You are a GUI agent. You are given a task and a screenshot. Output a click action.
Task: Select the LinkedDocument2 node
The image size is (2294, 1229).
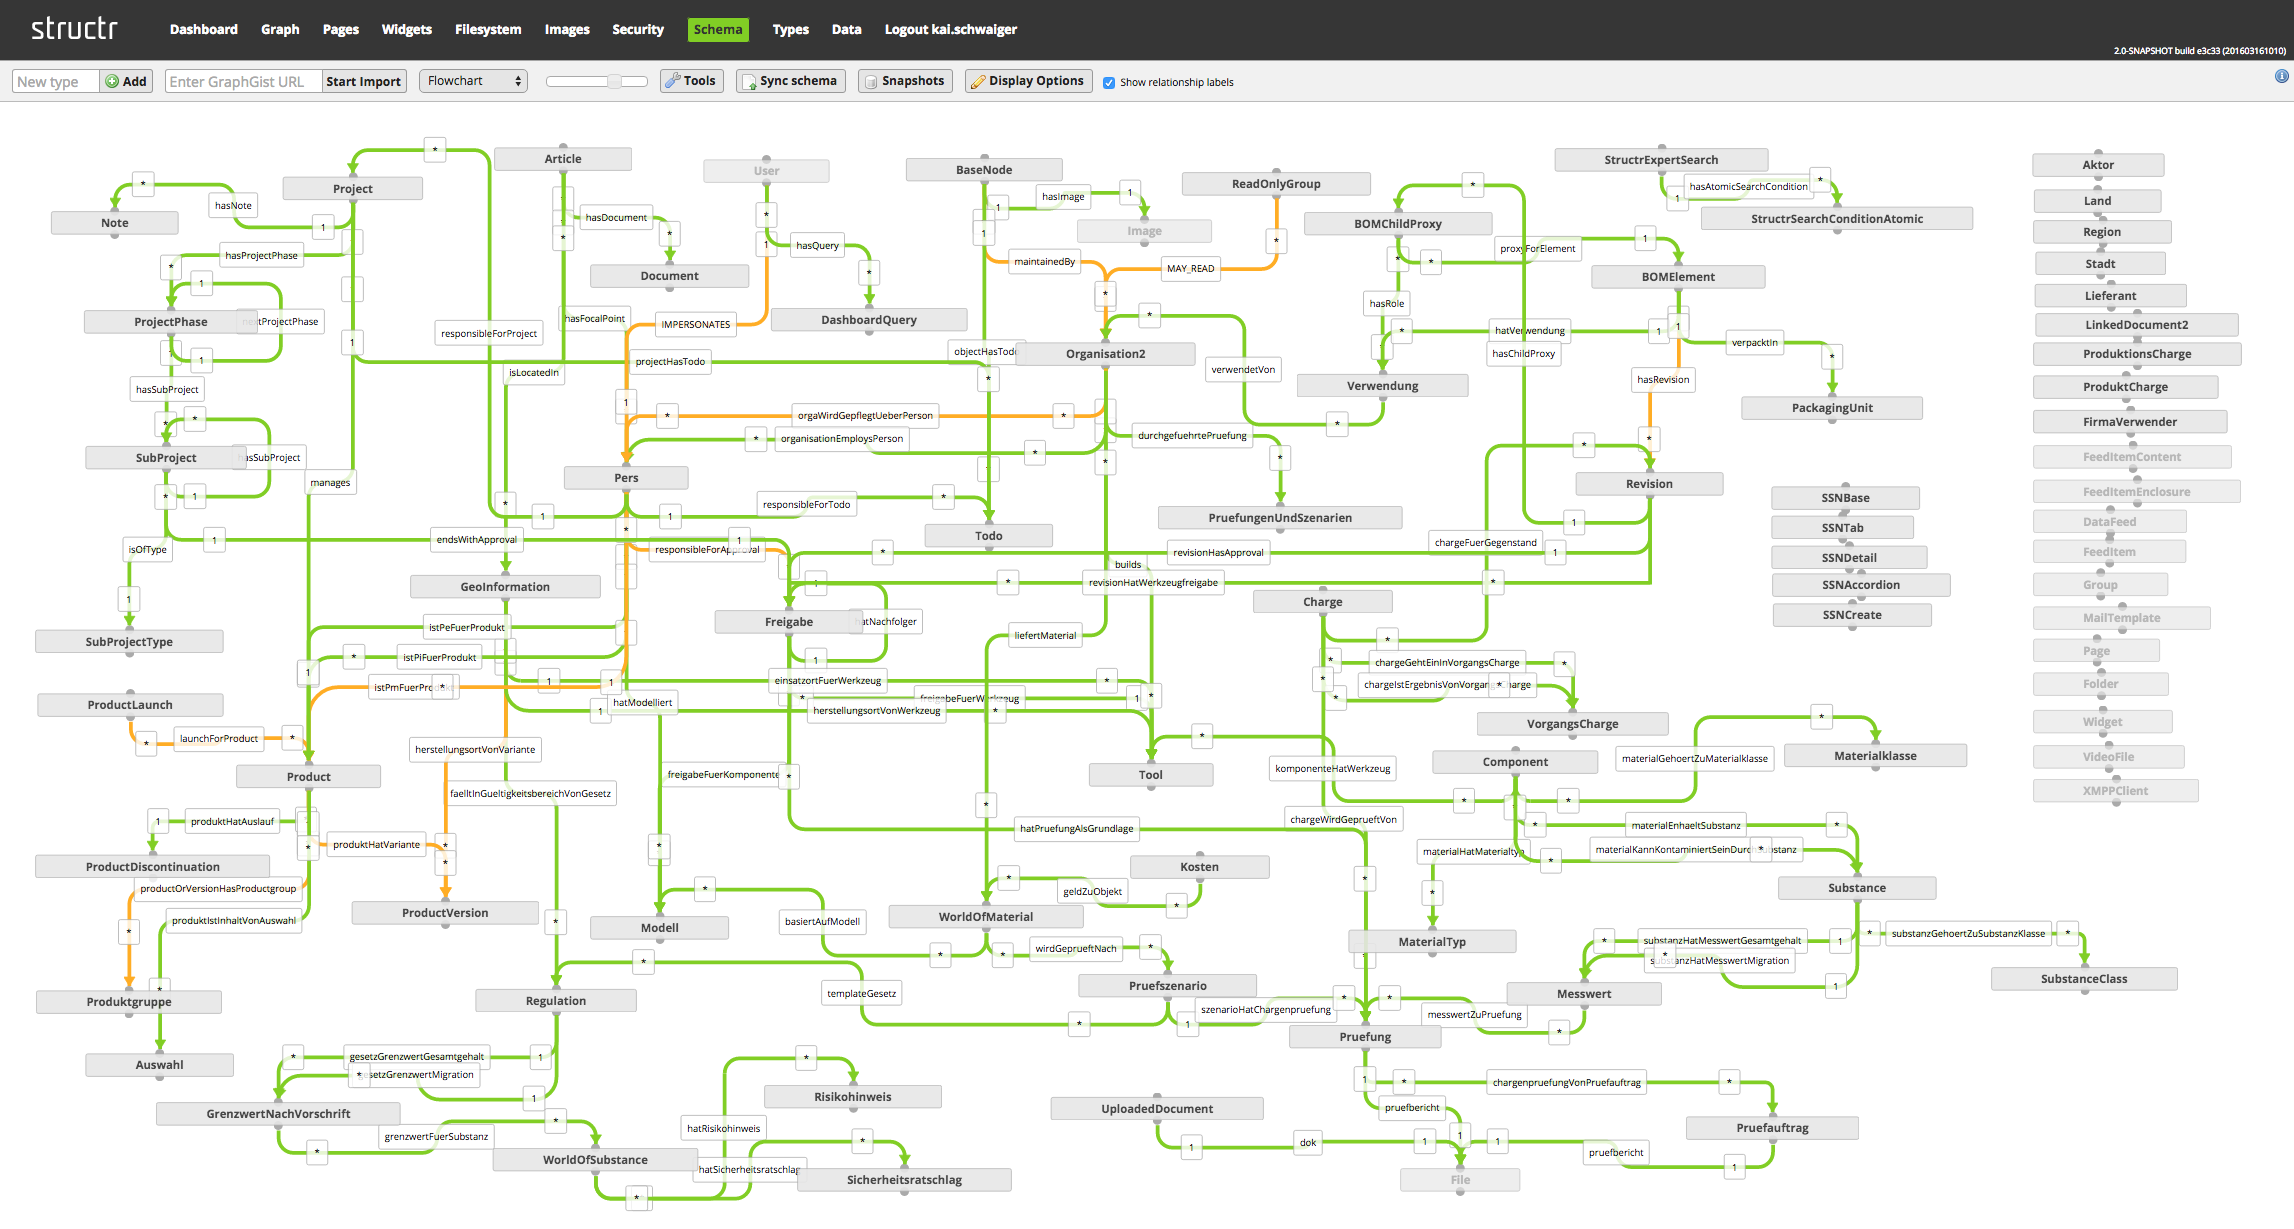pyautogui.click(x=2137, y=324)
